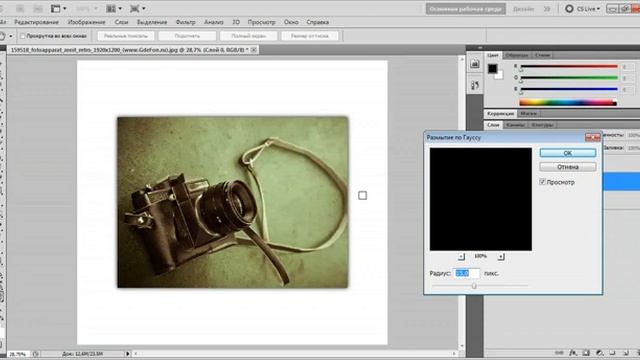
Task: Pick a color from the spectrum ramp
Action: pos(567,102)
